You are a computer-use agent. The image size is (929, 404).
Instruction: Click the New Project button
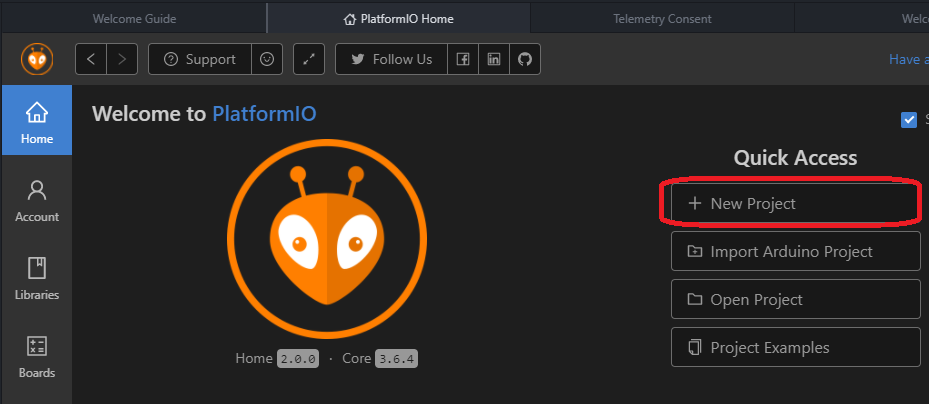tap(795, 203)
